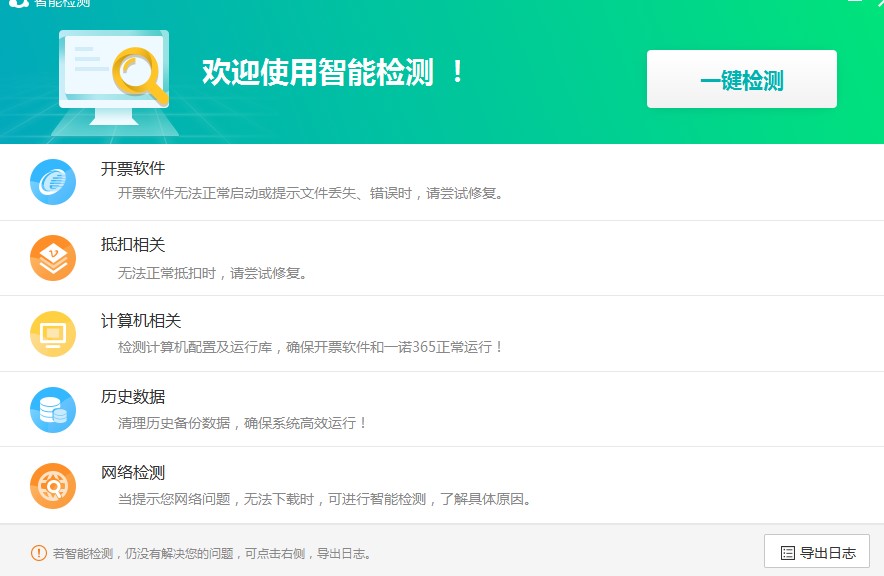
Task: Click the orange warning icon in footer
Action: coord(39,553)
